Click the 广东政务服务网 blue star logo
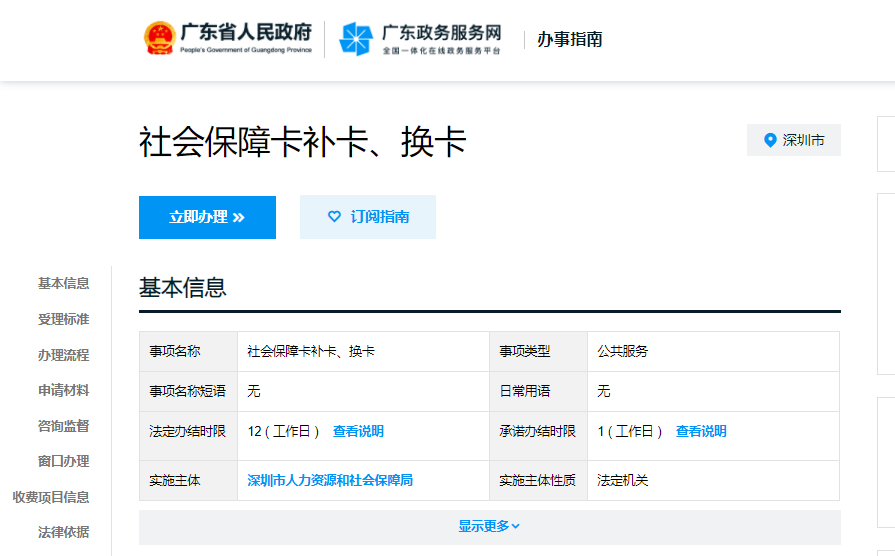The width and height of the screenshot is (895, 556). [356, 39]
